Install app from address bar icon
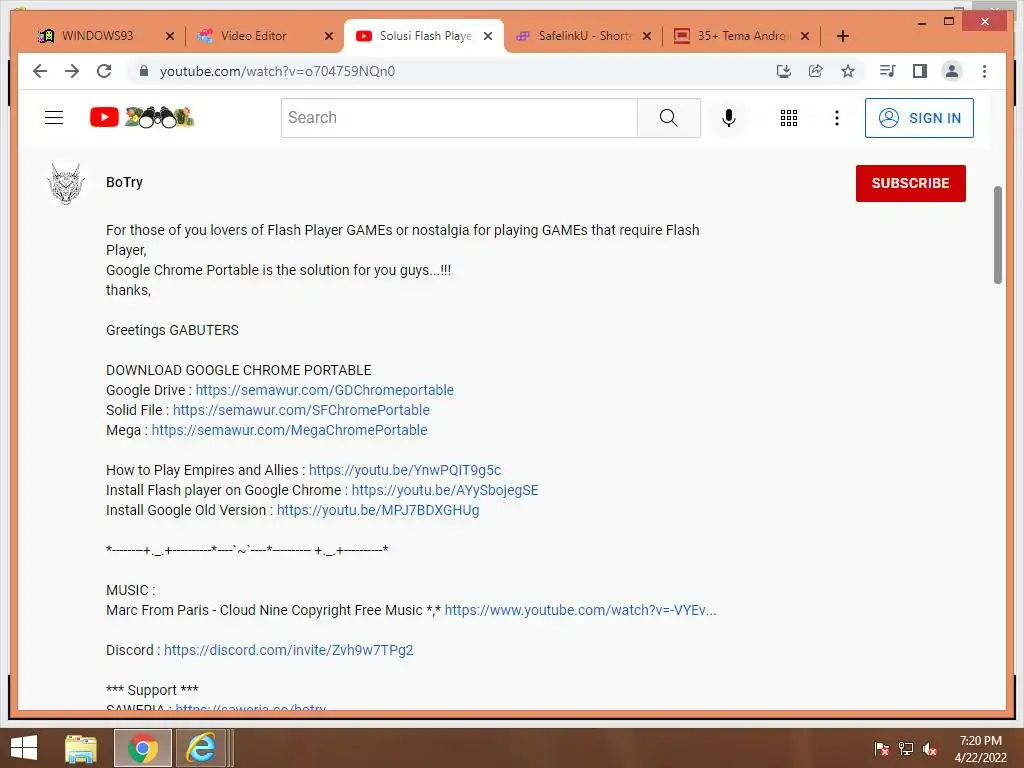Image resolution: width=1024 pixels, height=768 pixels. click(784, 71)
